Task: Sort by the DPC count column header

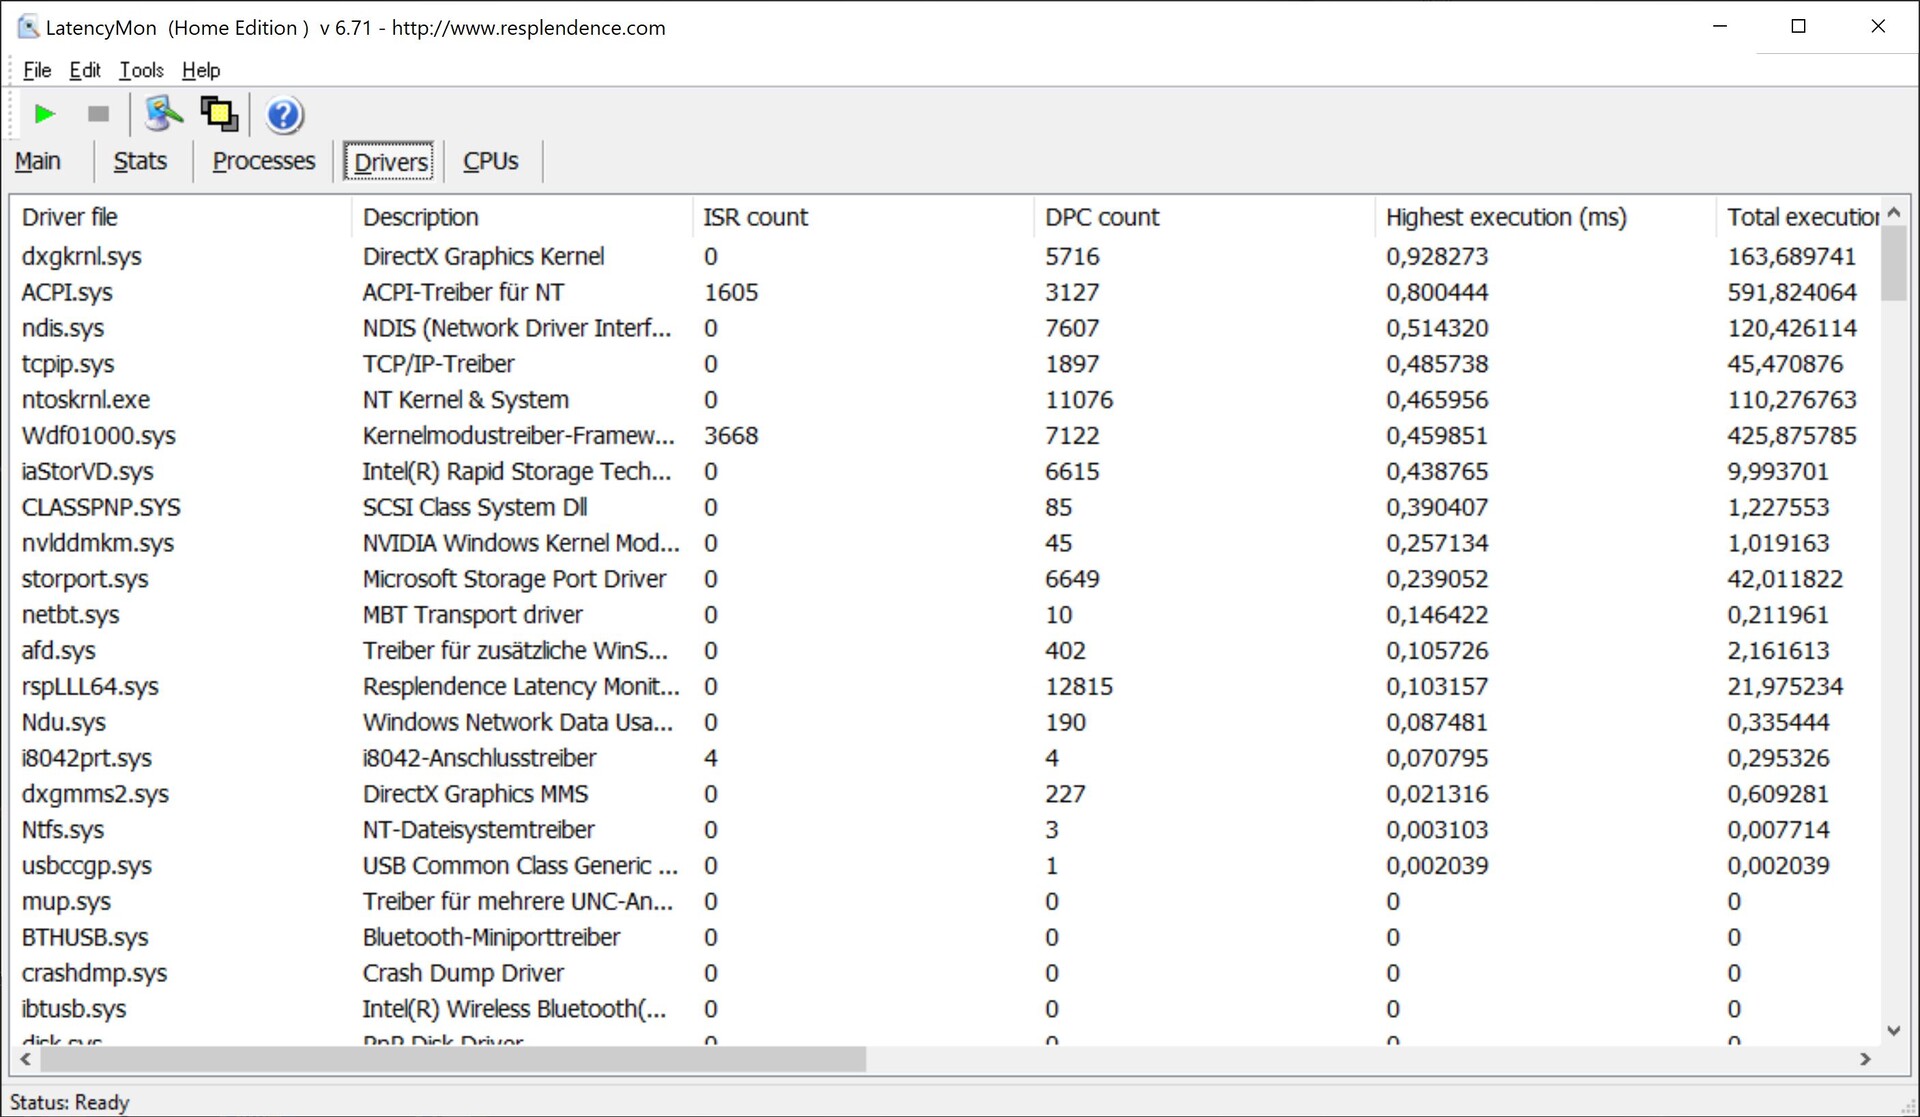Action: (x=1101, y=217)
